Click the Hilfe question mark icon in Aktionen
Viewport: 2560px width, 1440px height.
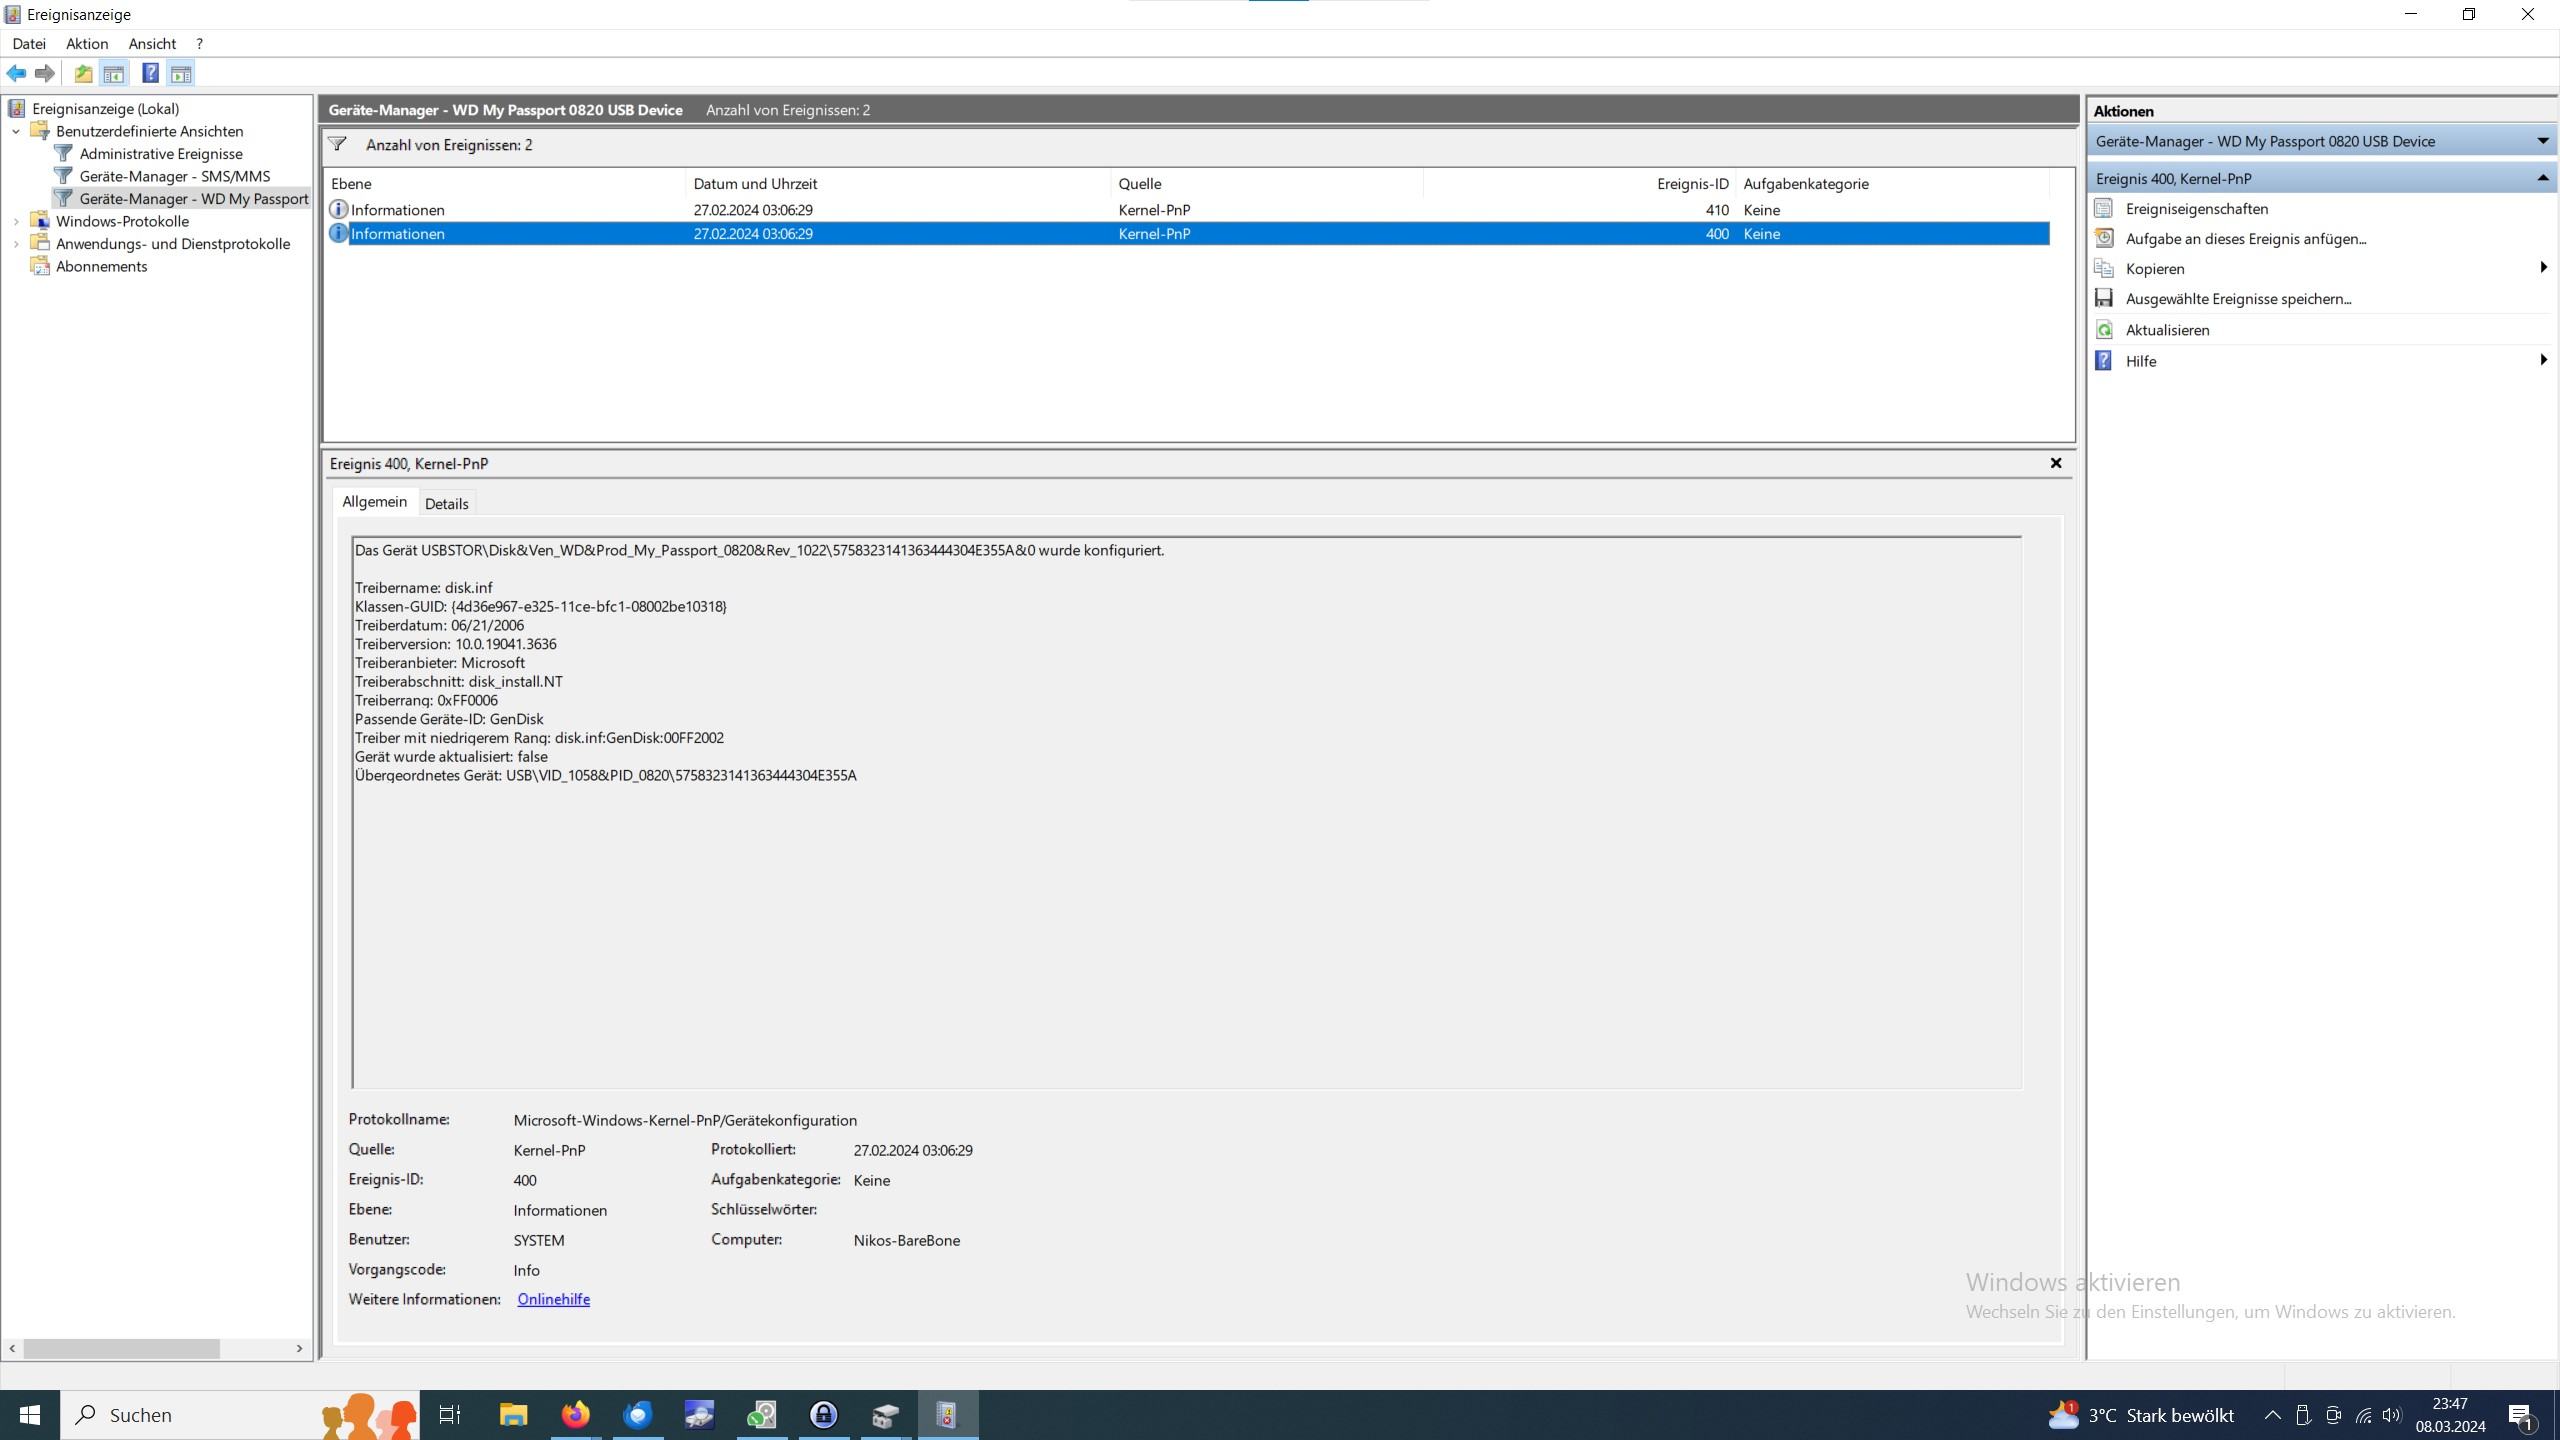[2104, 361]
